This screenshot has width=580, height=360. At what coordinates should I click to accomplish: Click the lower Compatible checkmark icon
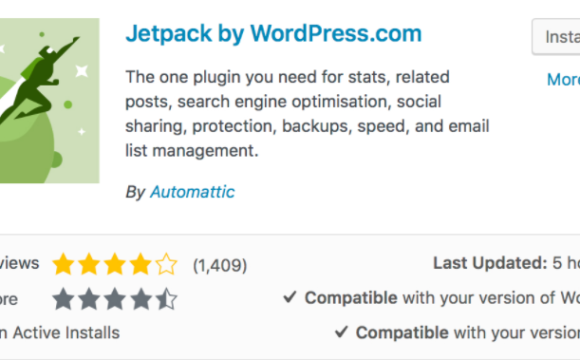click(341, 332)
